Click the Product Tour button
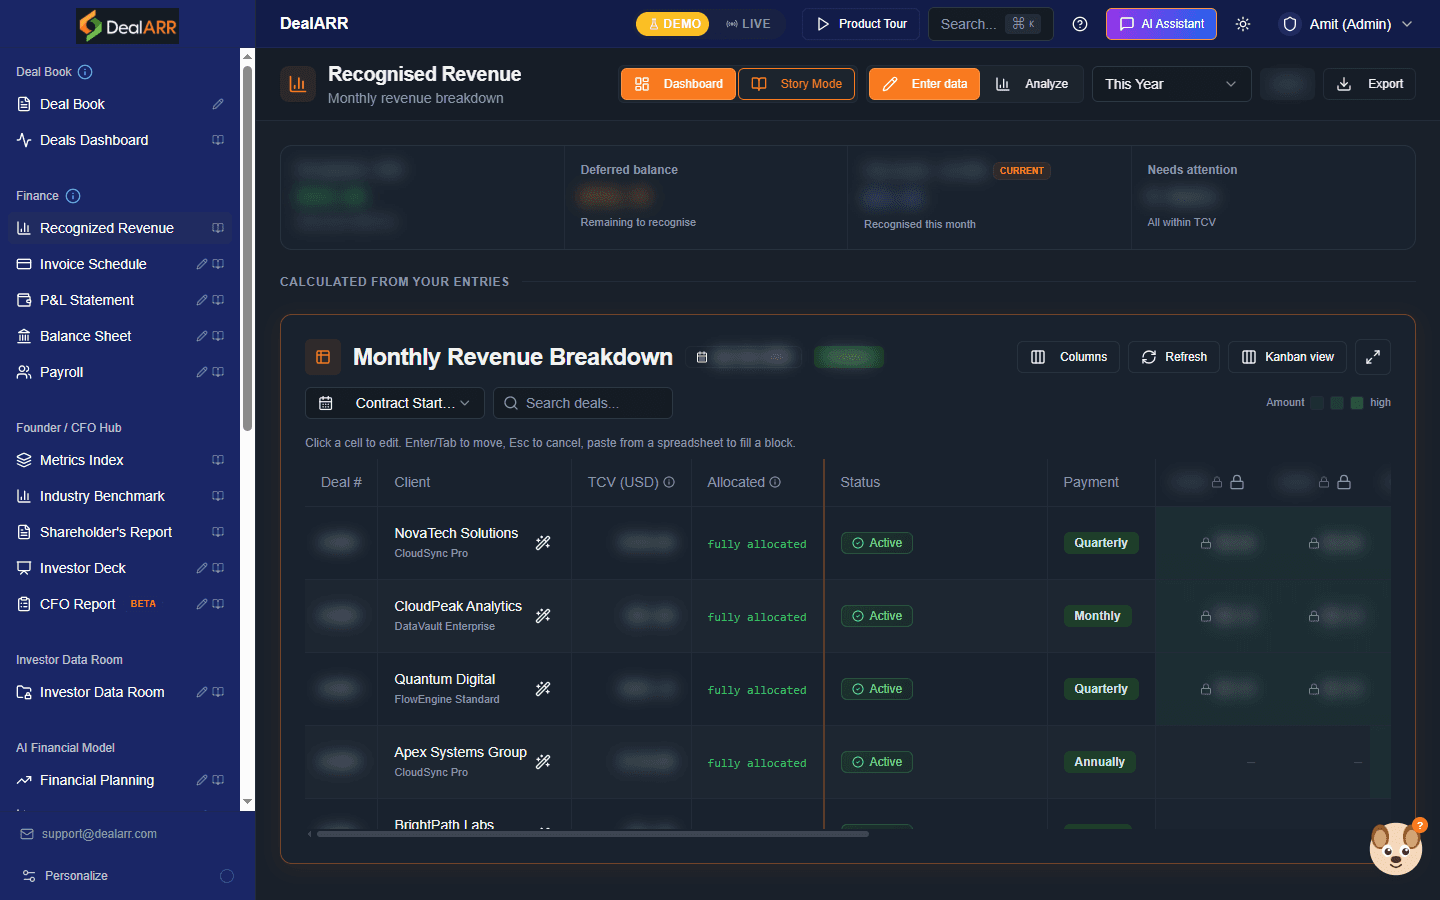This screenshot has width=1440, height=900. [862, 24]
